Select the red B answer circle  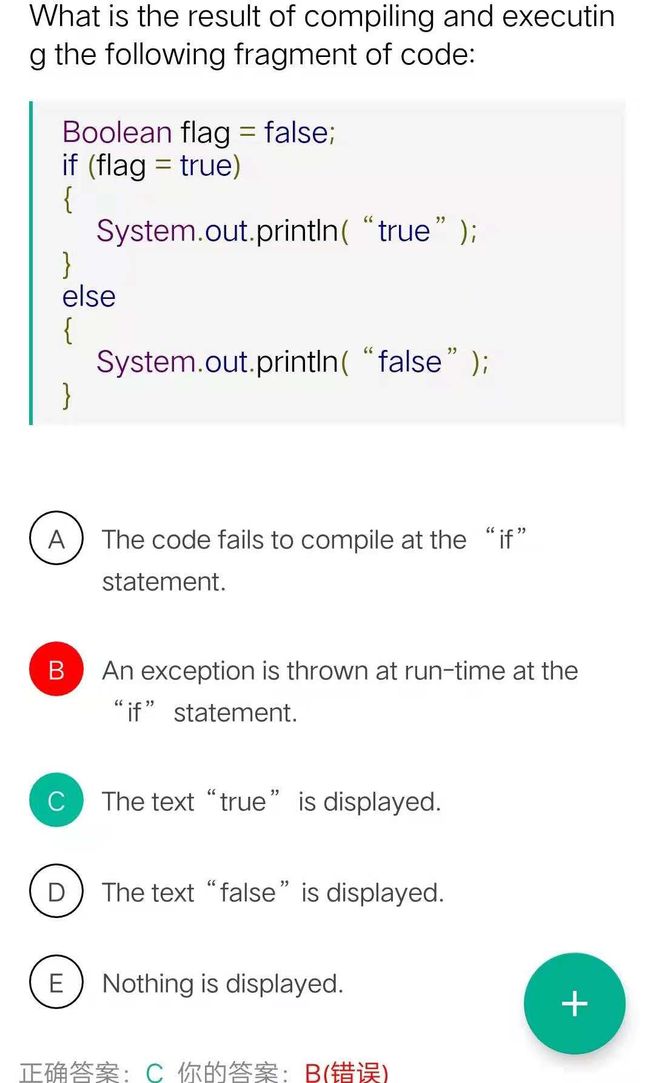coord(57,670)
